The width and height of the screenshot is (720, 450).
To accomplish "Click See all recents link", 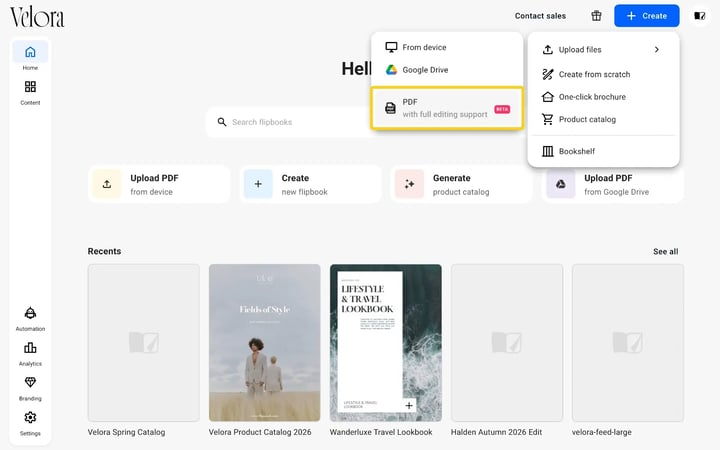I will pyautogui.click(x=665, y=252).
